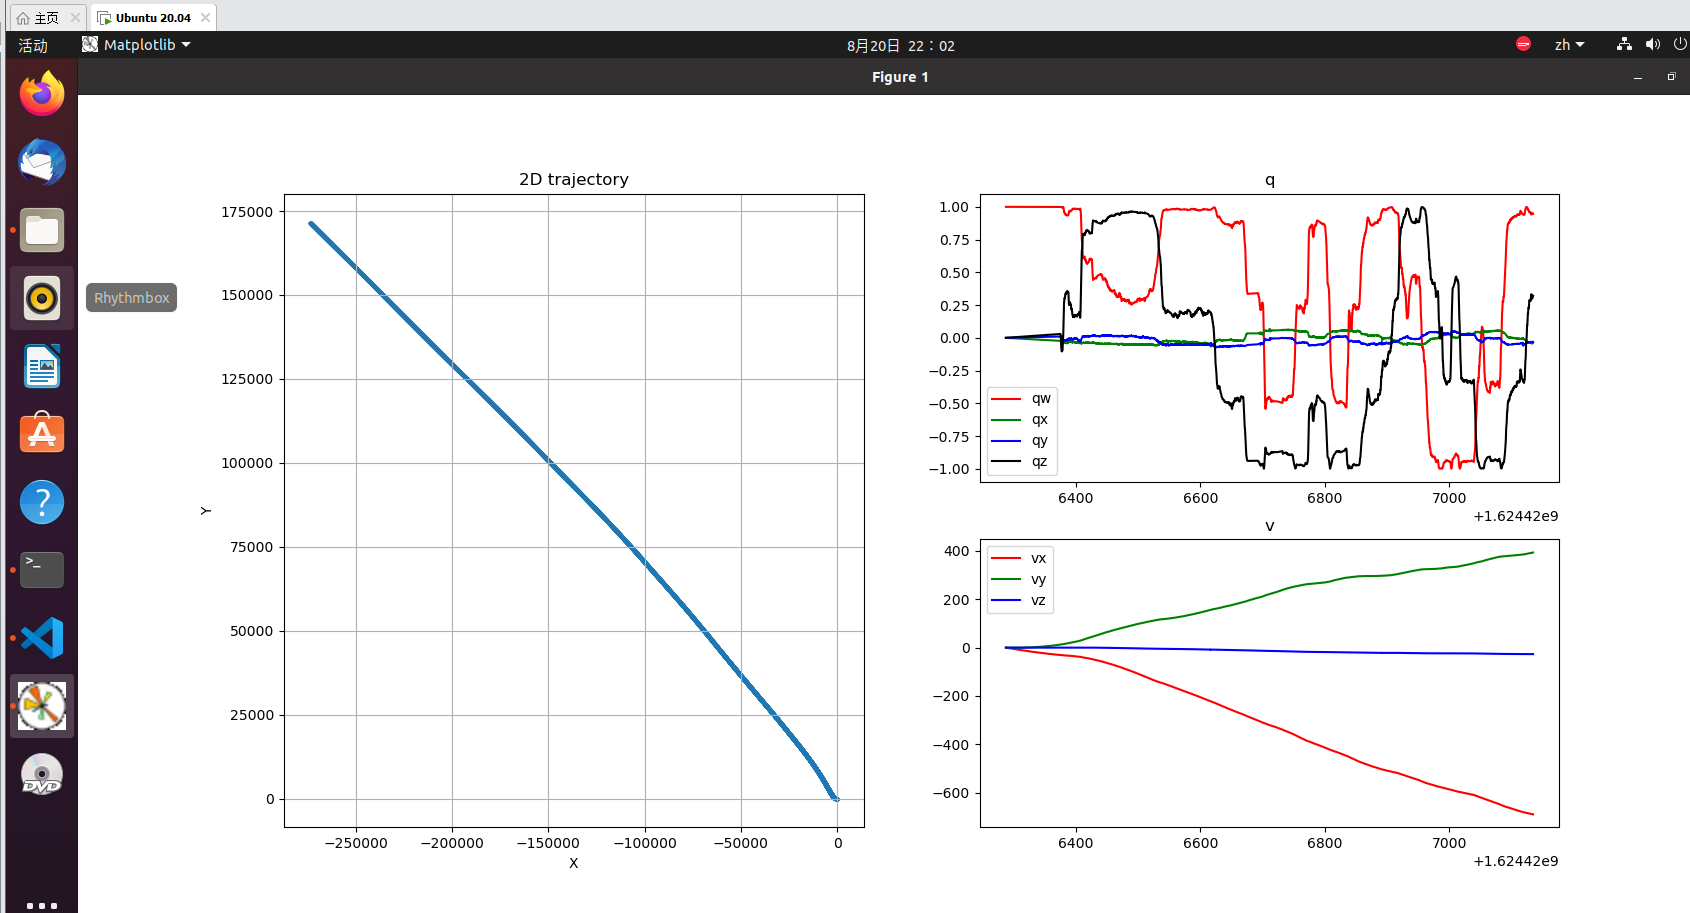1690x913 pixels.
Task: Open Visual Studio Code from the dock
Action: [42, 638]
